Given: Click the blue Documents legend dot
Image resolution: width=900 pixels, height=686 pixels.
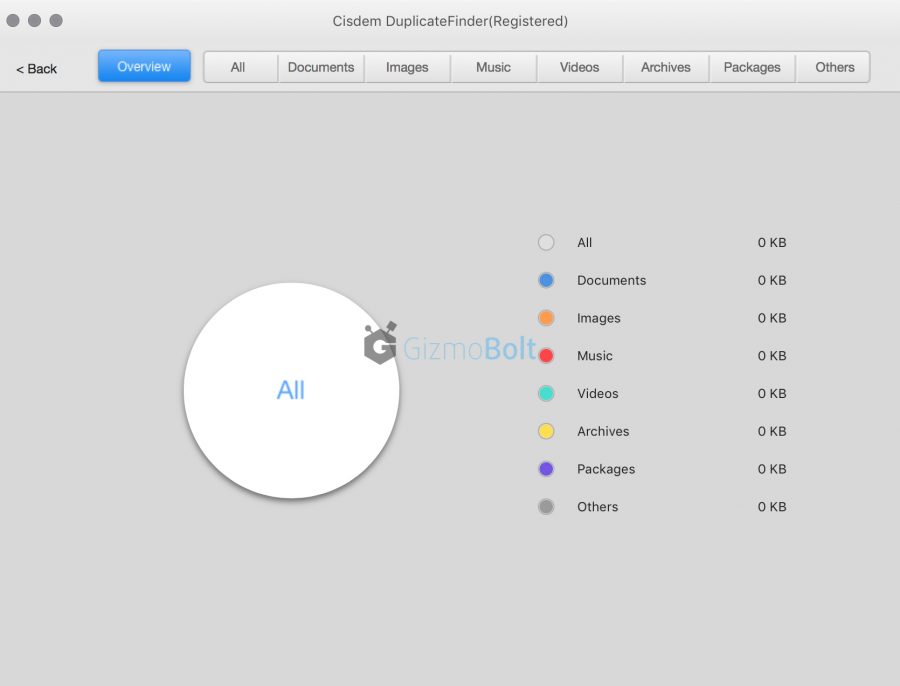Looking at the screenshot, I should [x=546, y=280].
